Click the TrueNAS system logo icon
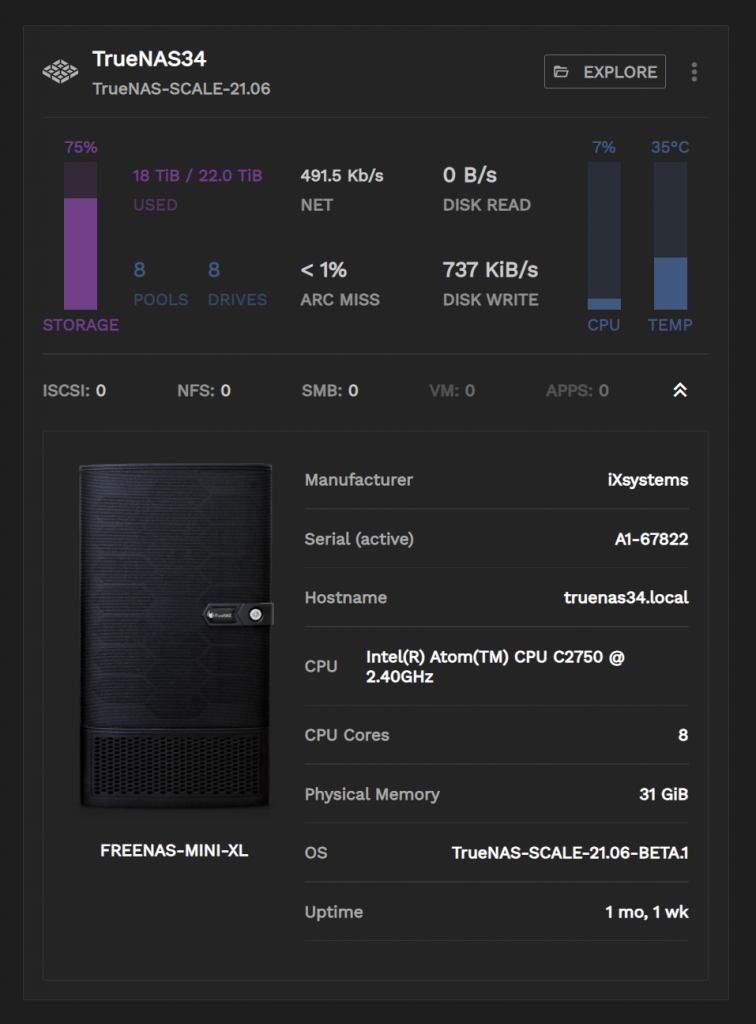Viewport: 756px width, 1024px height. [x=60, y=72]
